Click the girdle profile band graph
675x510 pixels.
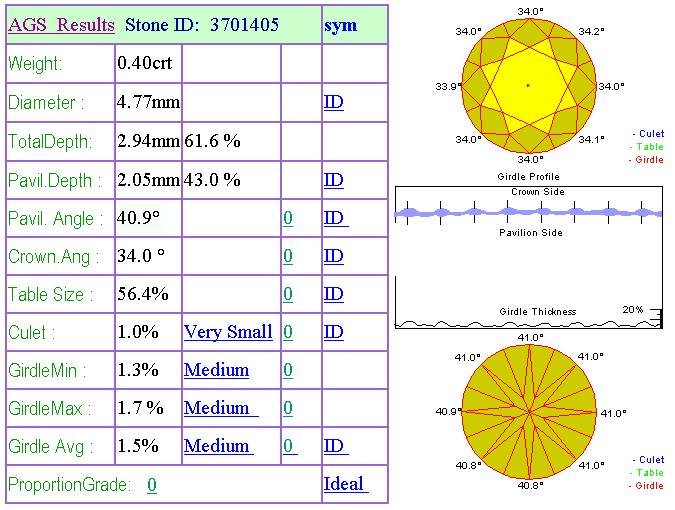[529, 212]
